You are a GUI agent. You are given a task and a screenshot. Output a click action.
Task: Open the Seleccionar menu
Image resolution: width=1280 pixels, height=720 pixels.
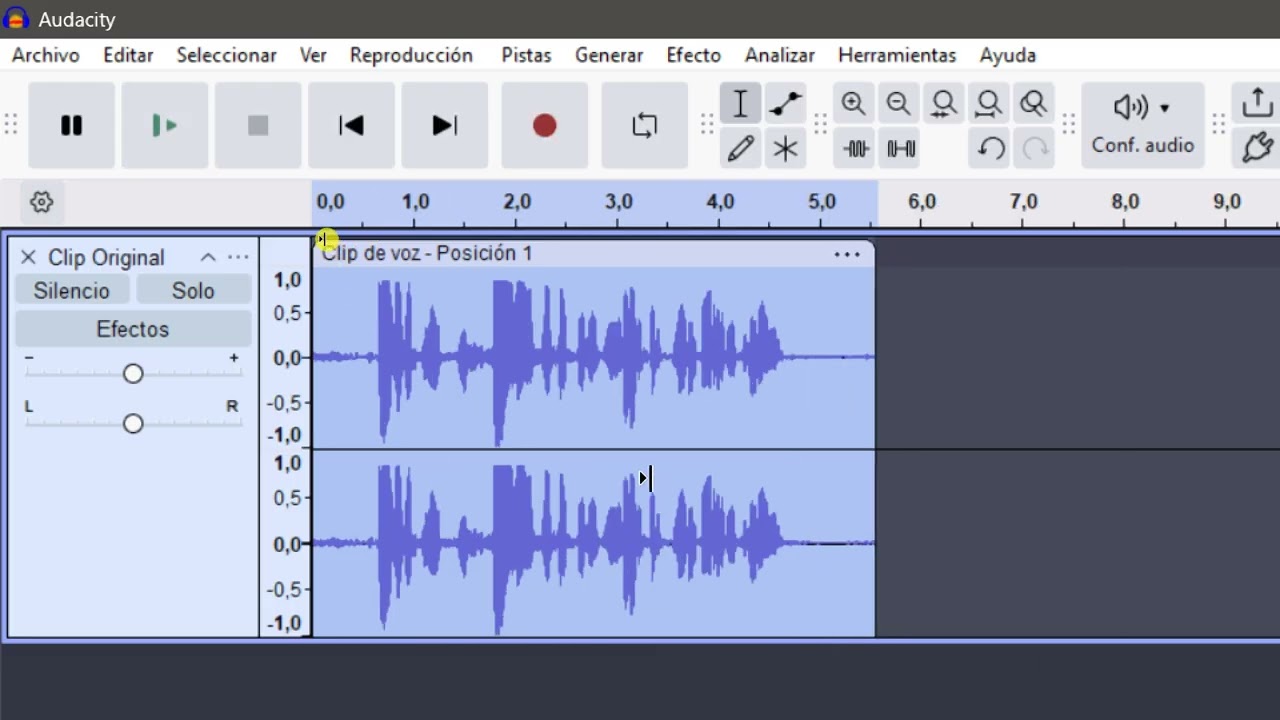[x=227, y=55]
